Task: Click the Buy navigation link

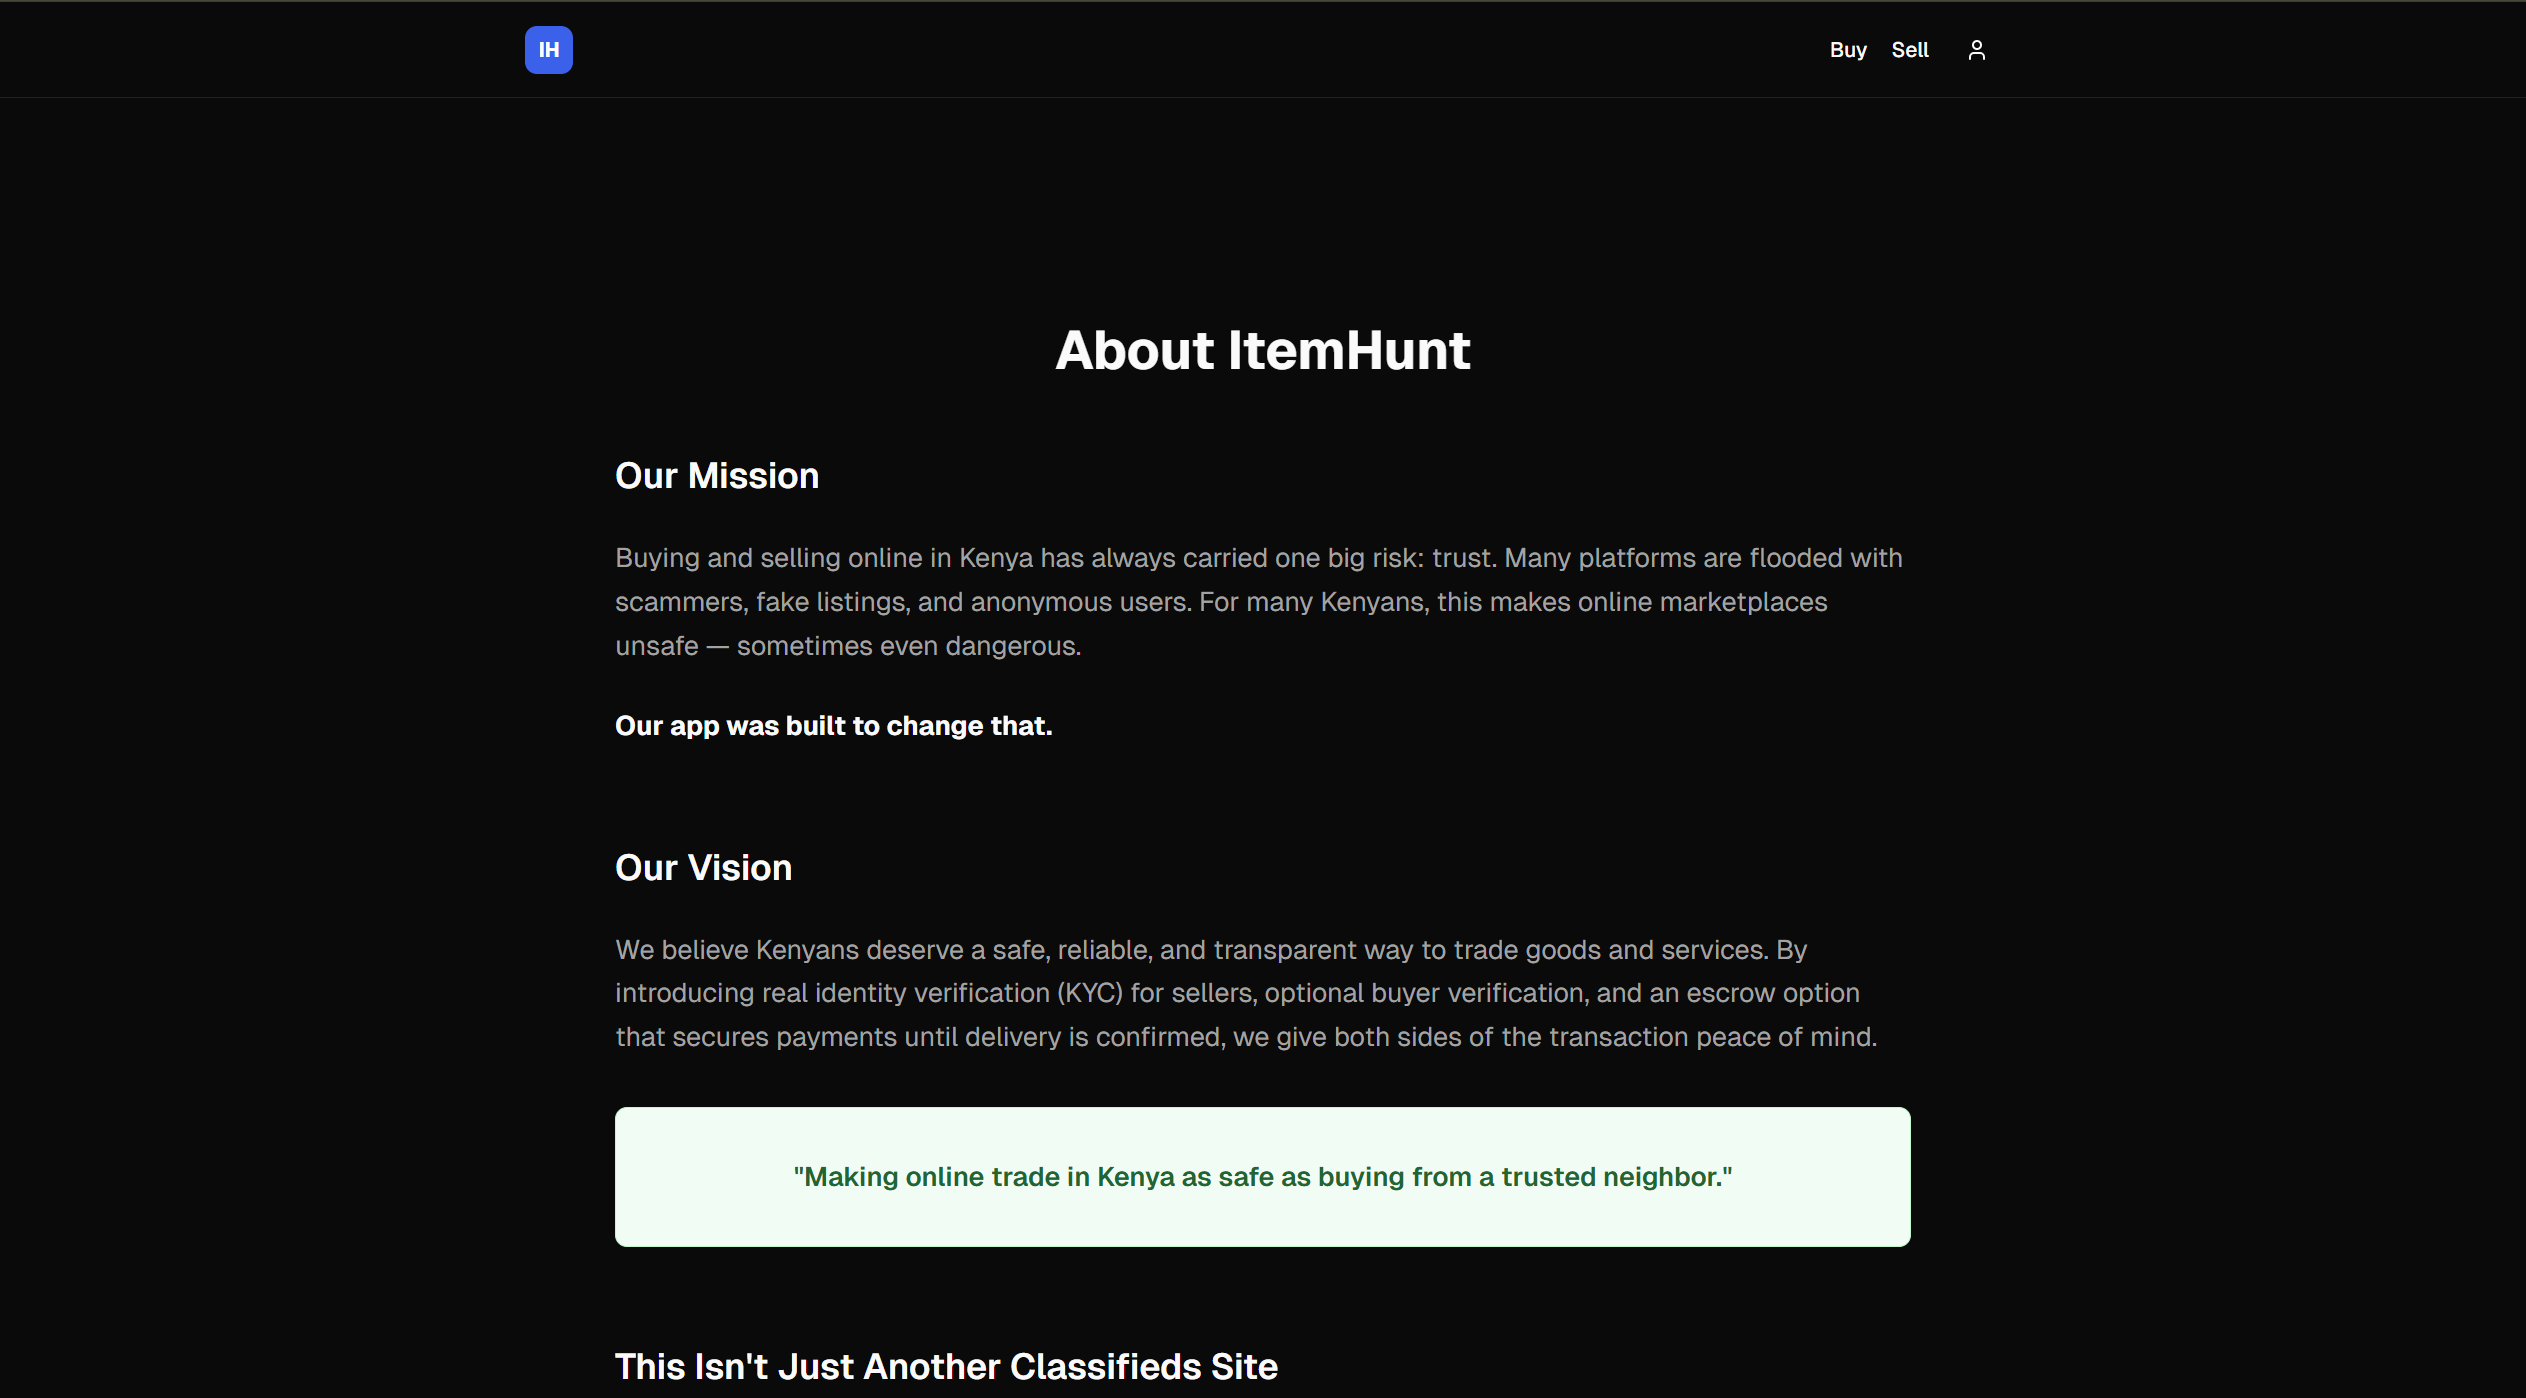Action: tap(1847, 49)
